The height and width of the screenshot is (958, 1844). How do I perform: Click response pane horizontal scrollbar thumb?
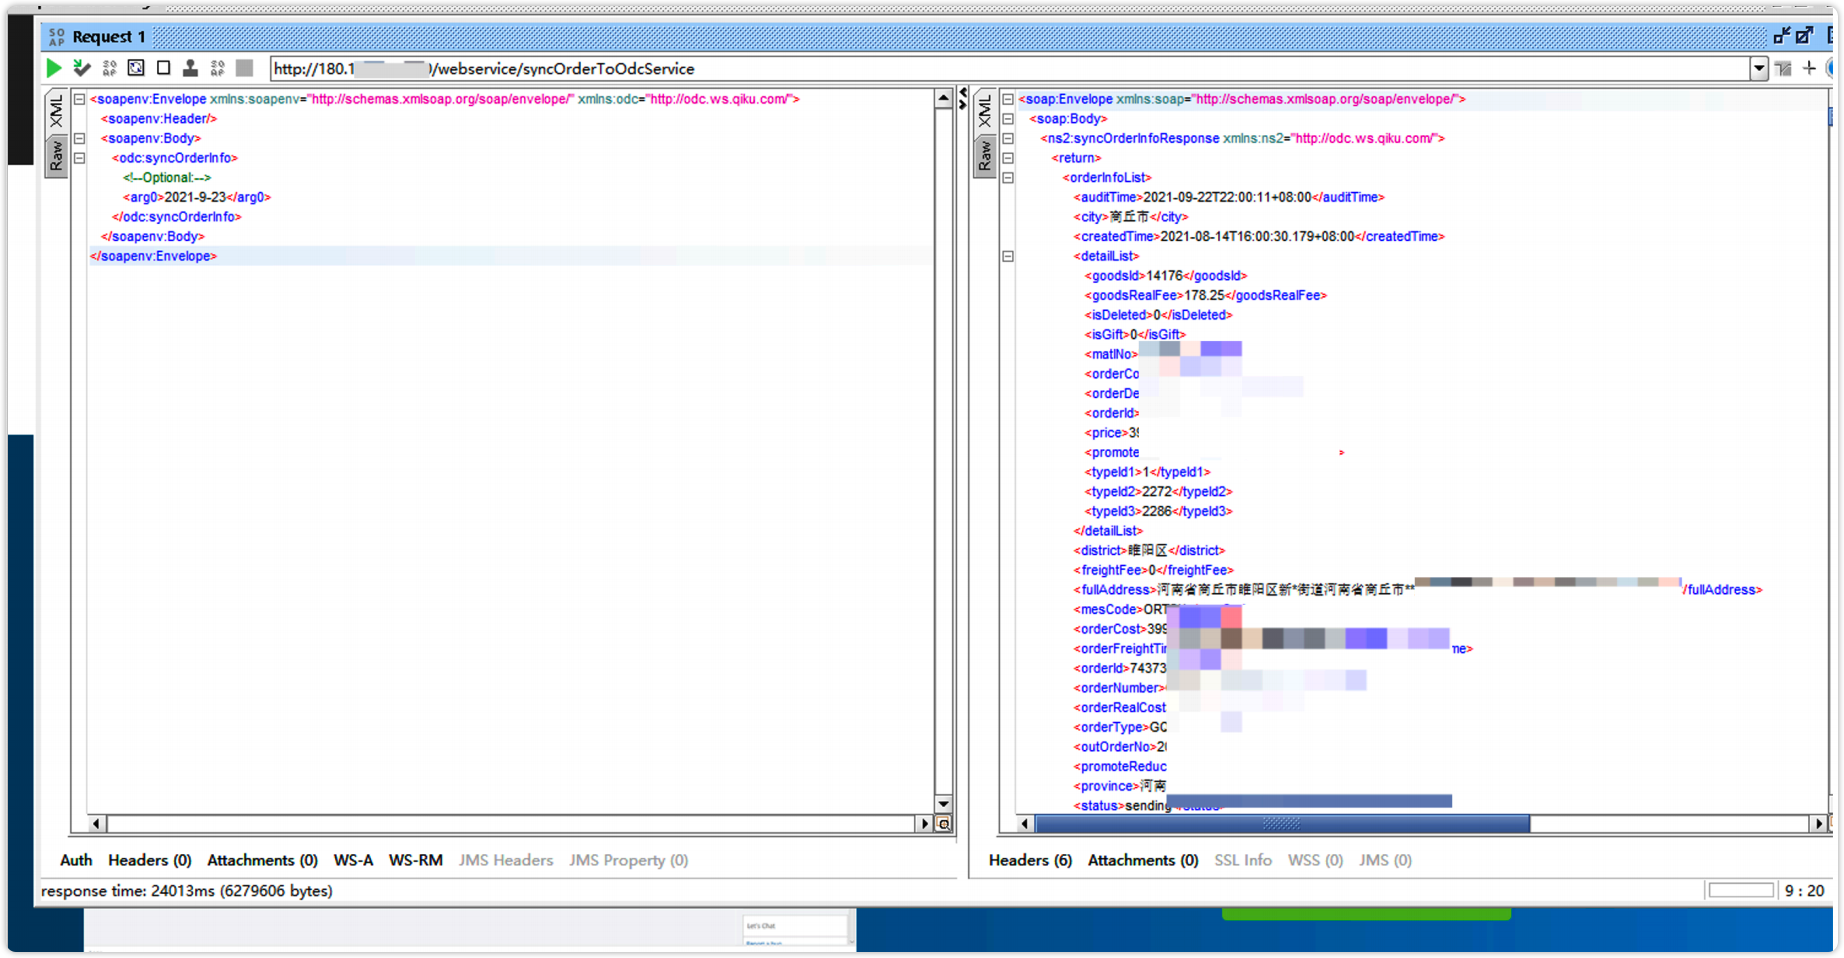[1282, 824]
